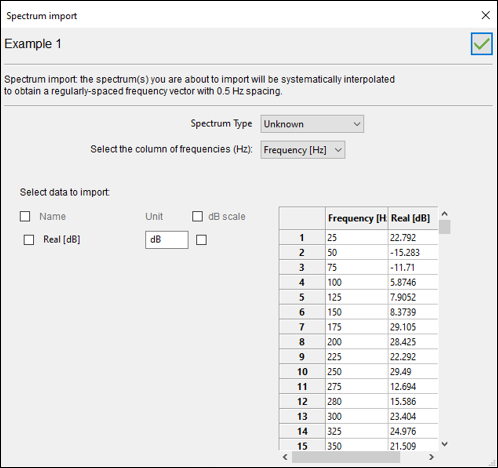Click the horizontal scroll right arrow

pos(431,457)
